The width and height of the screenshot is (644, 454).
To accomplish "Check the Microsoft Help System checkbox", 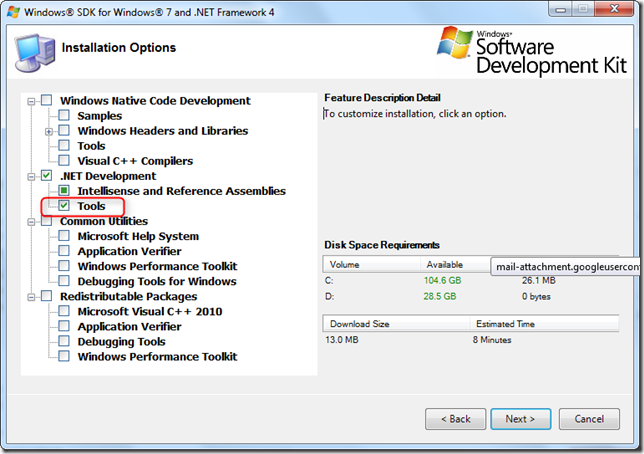I will 64,235.
